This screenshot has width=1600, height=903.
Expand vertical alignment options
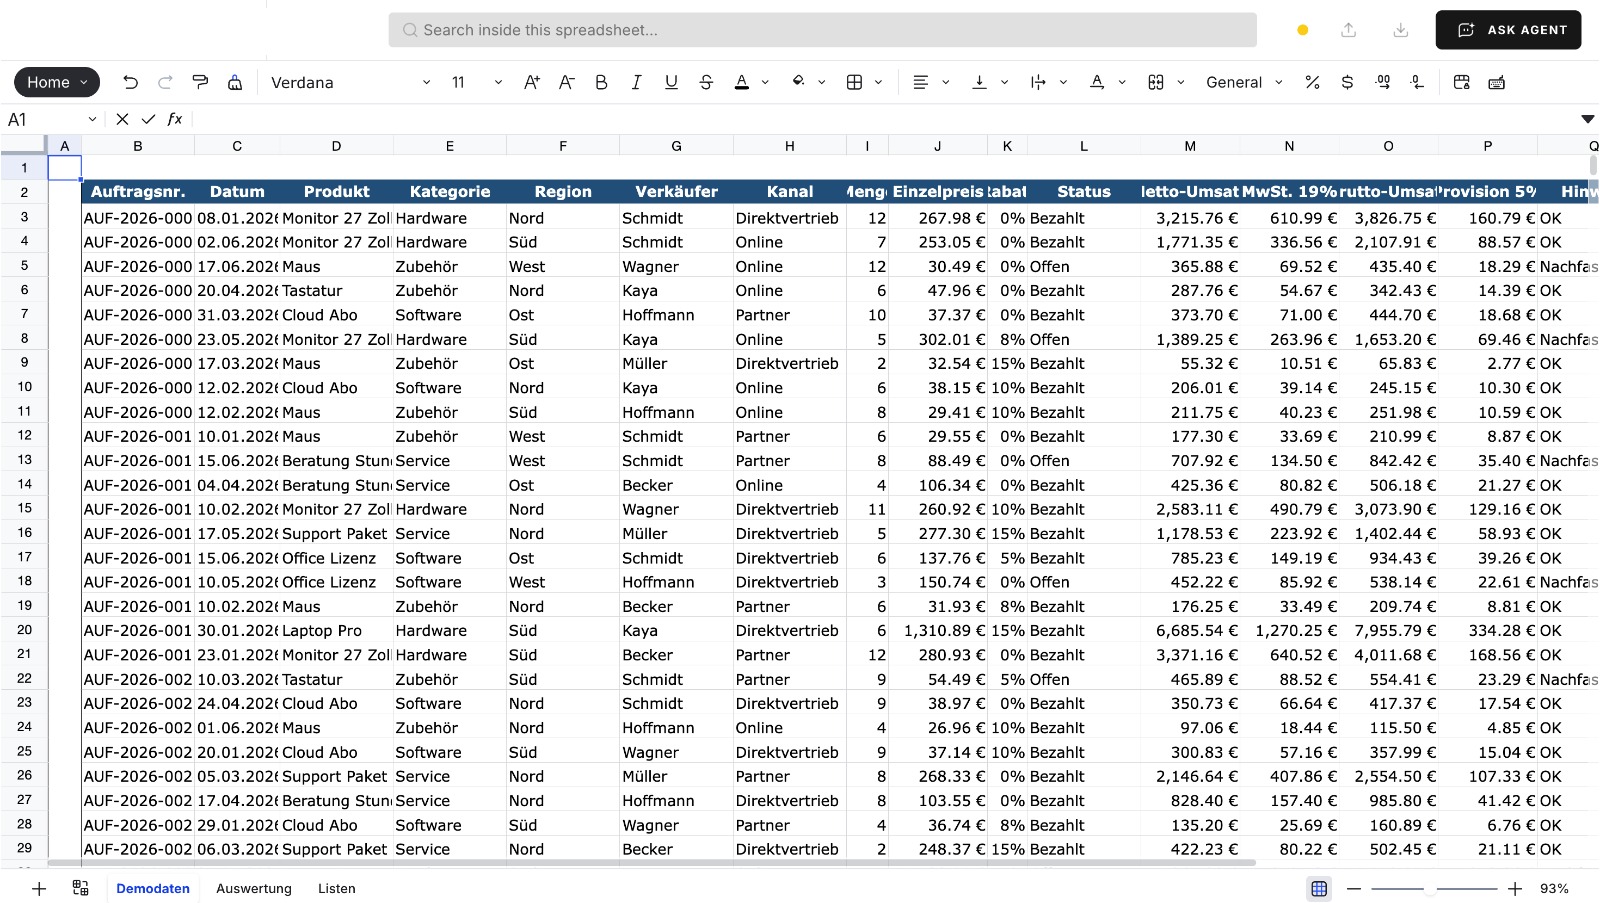coord(1005,83)
